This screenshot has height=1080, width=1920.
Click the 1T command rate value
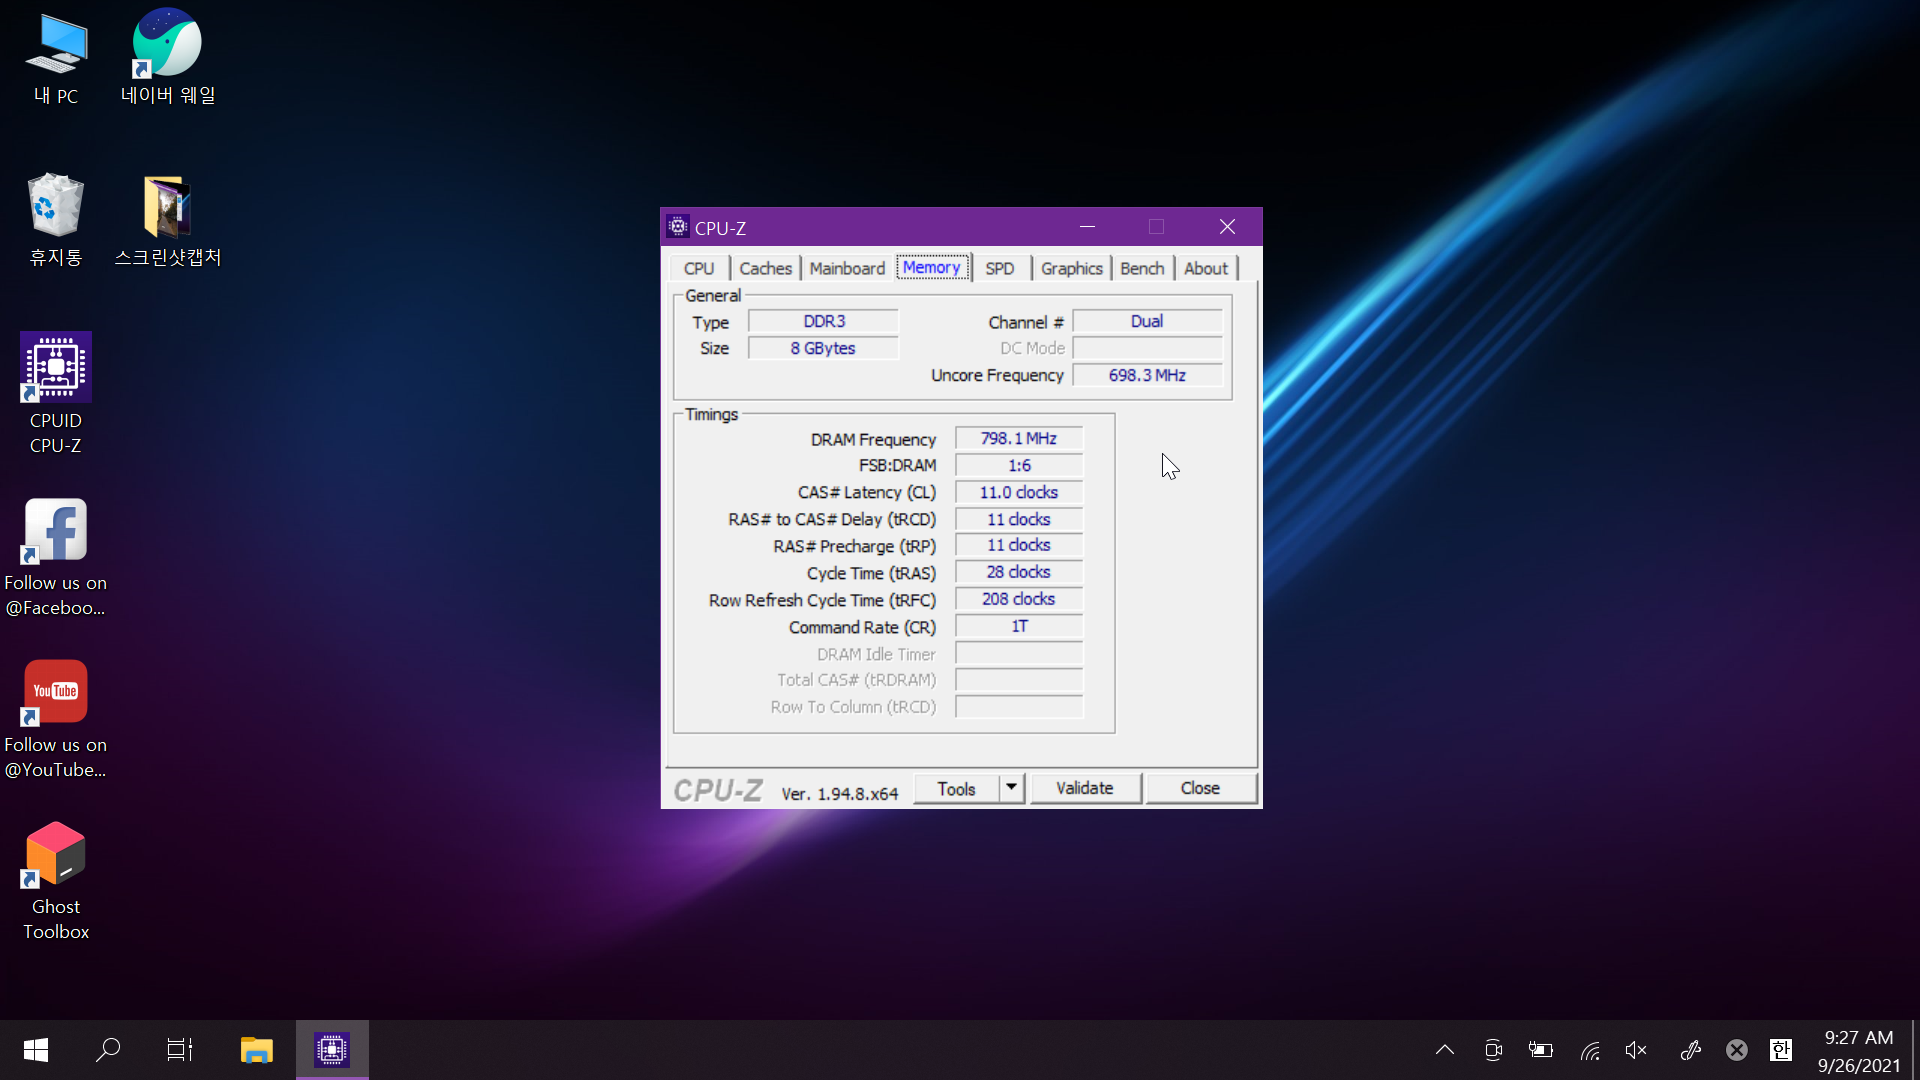click(1019, 626)
